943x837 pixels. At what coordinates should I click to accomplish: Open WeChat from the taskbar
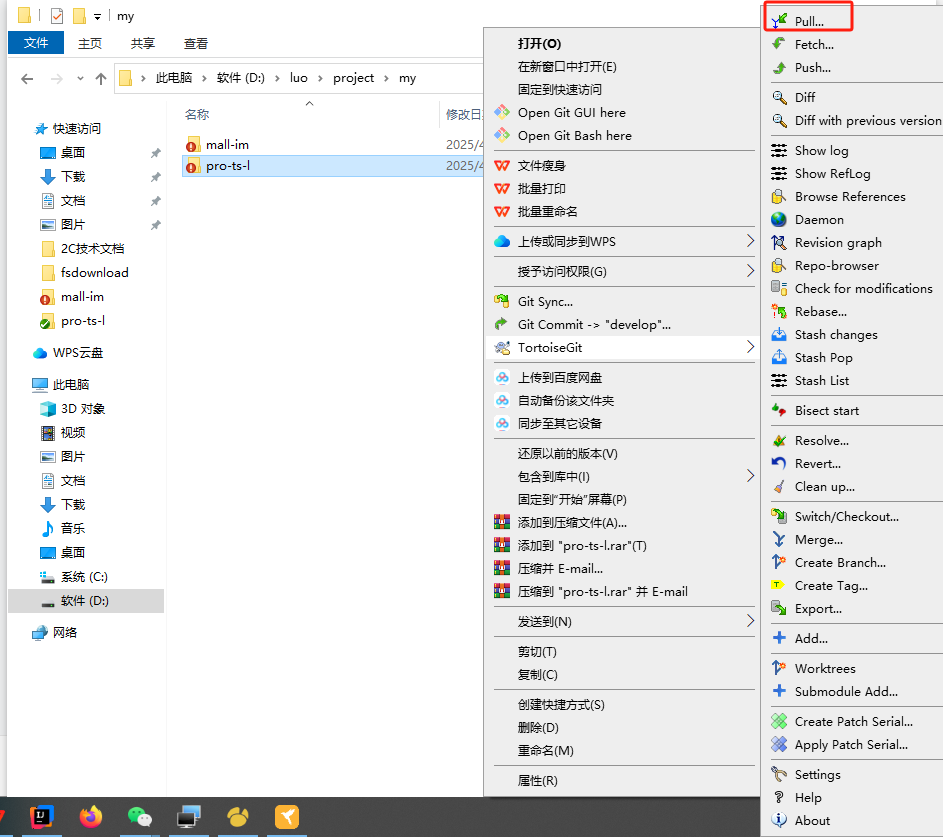pyautogui.click(x=140, y=817)
